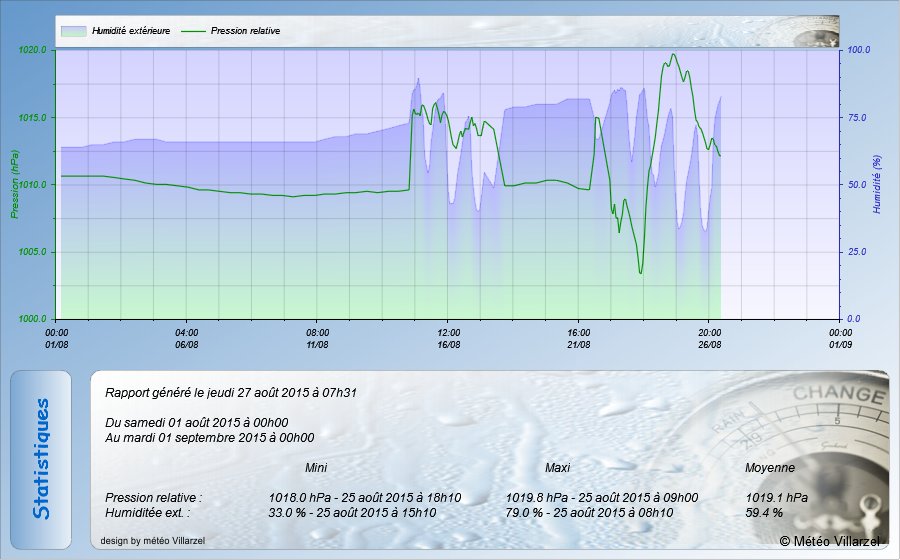Viewport: 900px width, 560px height.
Task: Click the 16:00 21/08 time axis label
Action: click(x=579, y=339)
